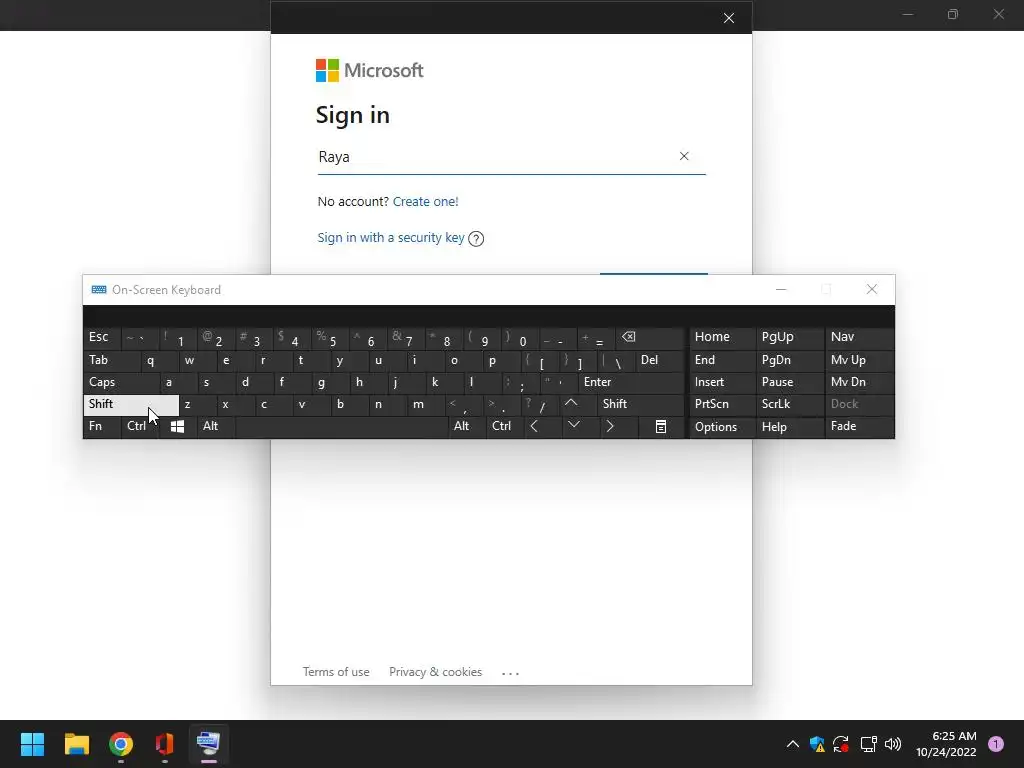Viewport: 1024px width, 768px height.
Task: Open Windows Security tray icon
Action: [x=817, y=744]
